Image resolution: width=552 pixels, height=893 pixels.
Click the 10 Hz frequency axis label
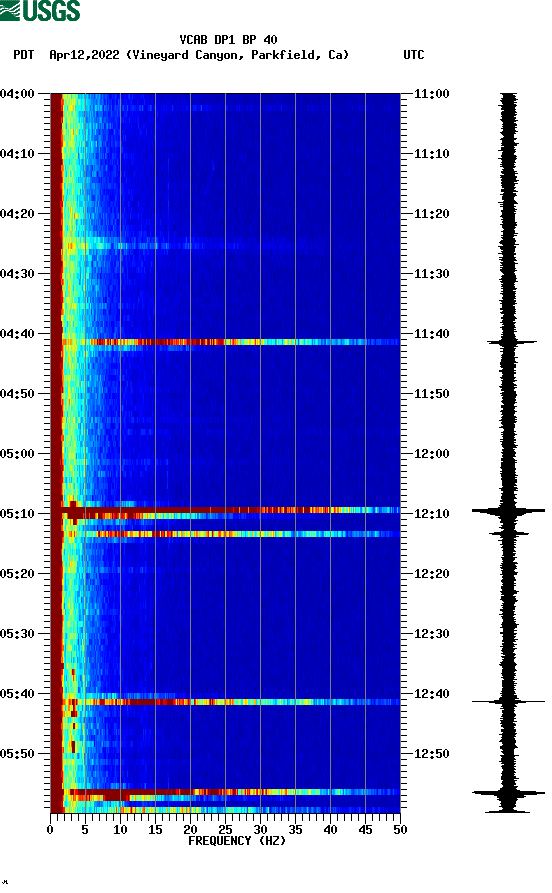(120, 830)
